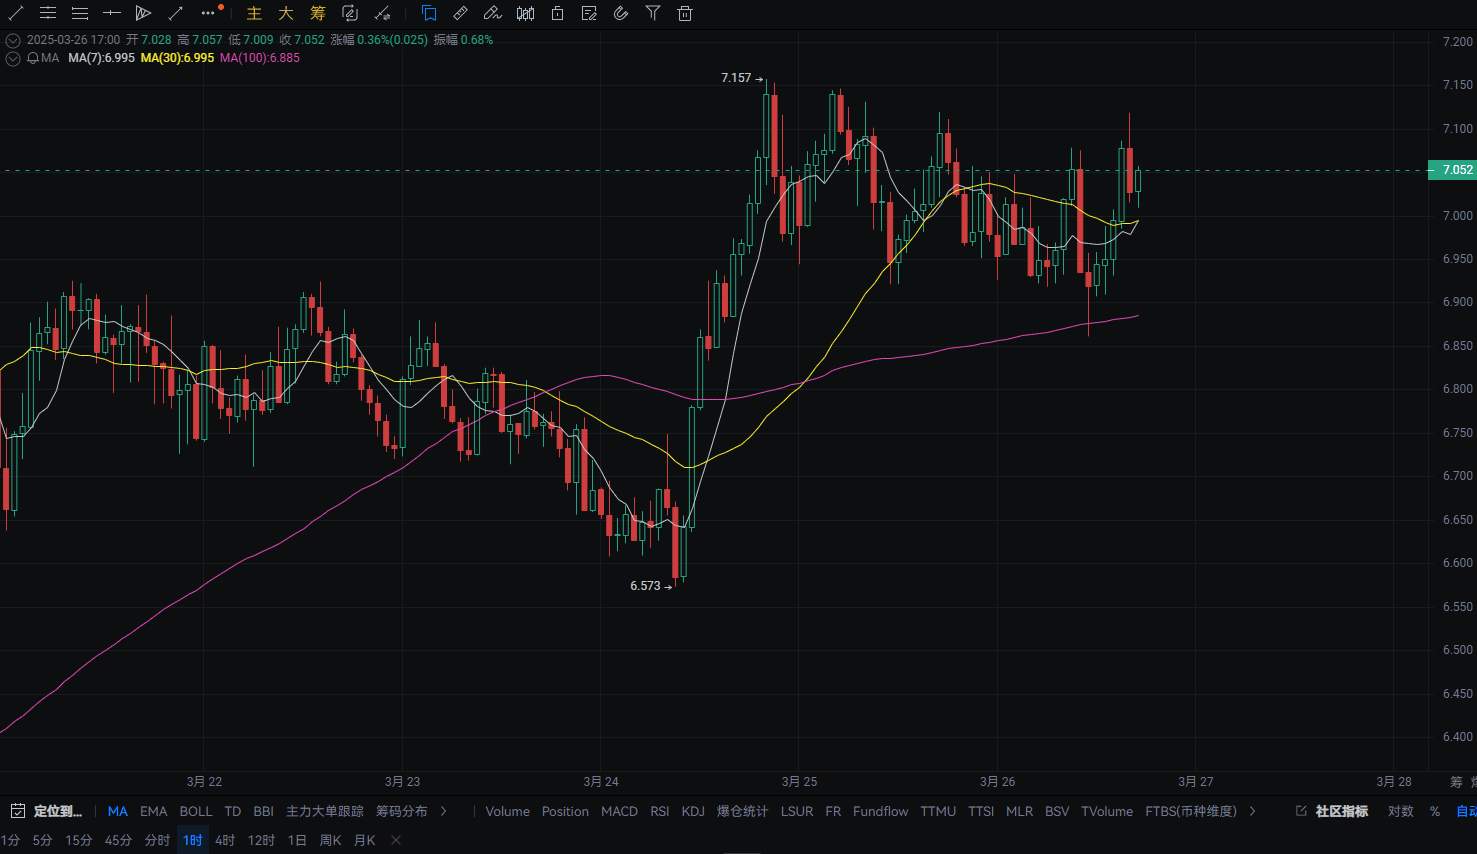Add the MACD sub-indicator
Viewport: 1477px width, 854px height.
click(x=619, y=811)
